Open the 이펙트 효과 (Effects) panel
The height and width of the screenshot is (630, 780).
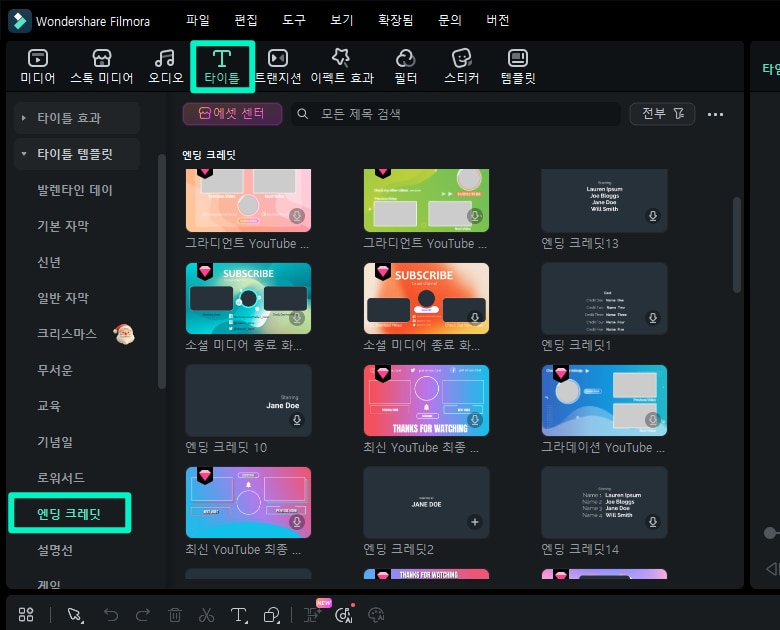pyautogui.click(x=342, y=66)
